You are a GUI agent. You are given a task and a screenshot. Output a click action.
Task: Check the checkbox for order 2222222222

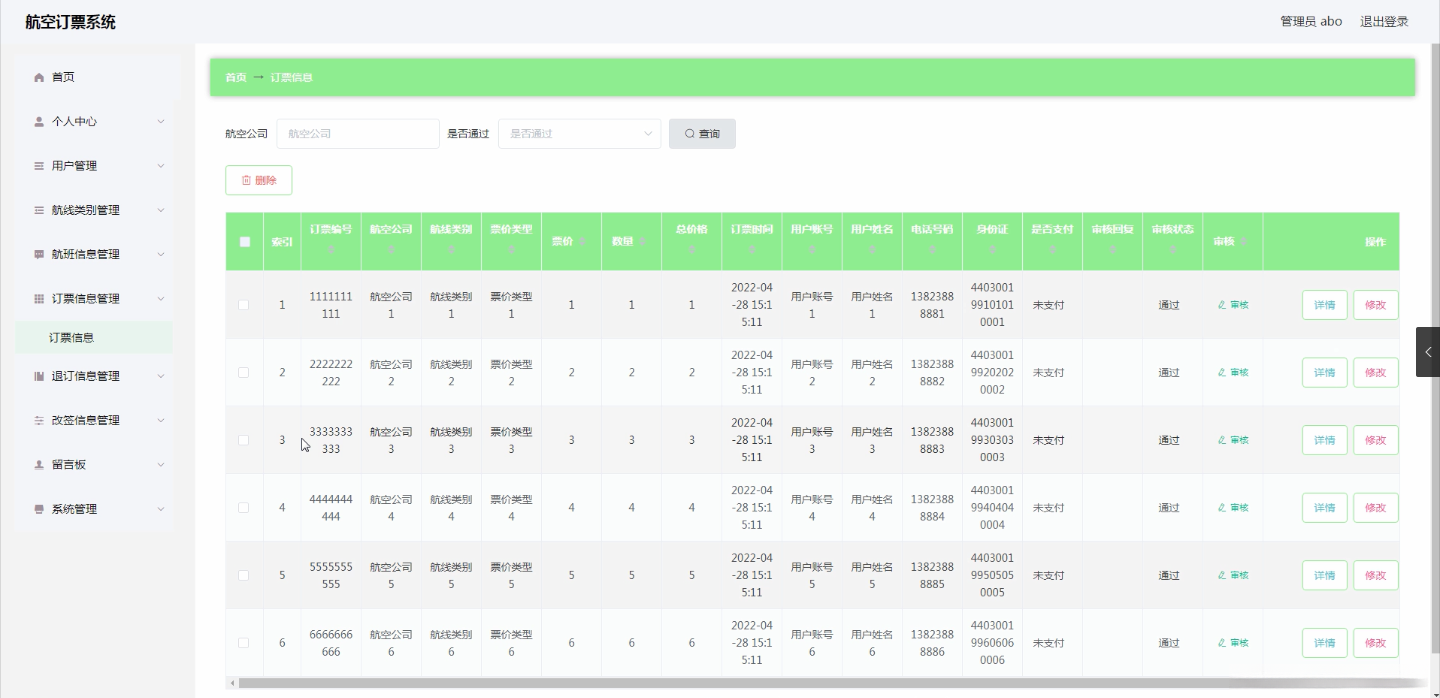coord(243,372)
